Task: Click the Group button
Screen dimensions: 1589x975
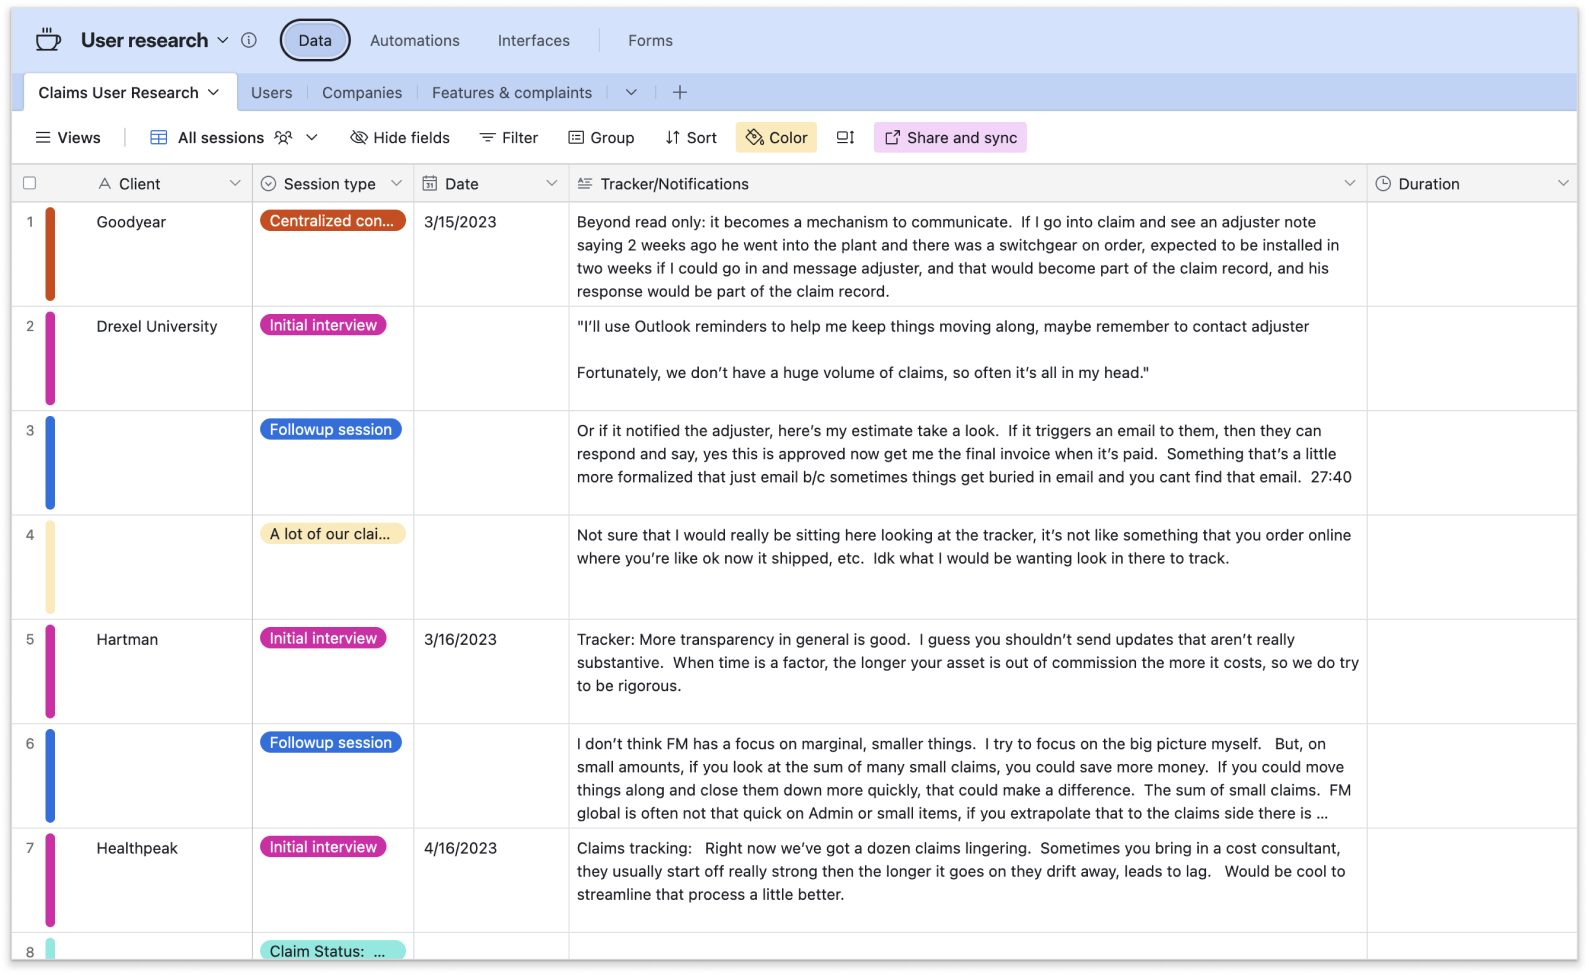Action: [x=601, y=137]
